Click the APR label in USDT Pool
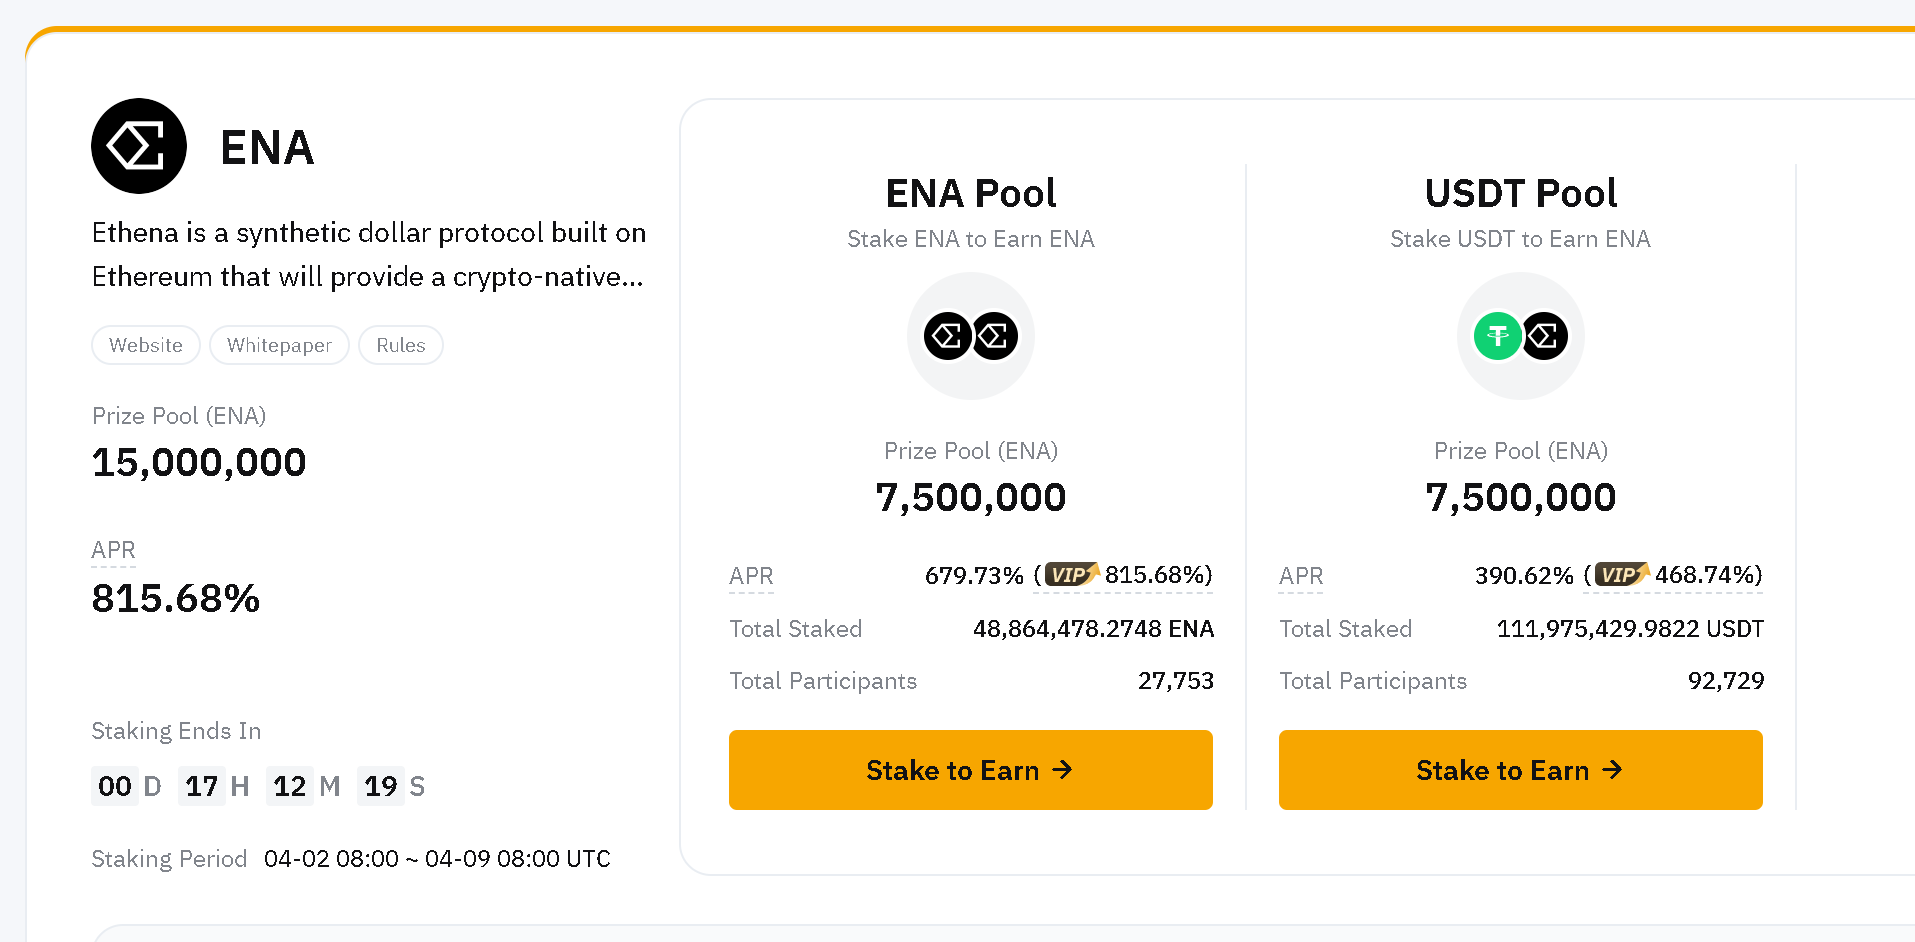Viewport: 1915px width, 942px height. pos(1301,576)
